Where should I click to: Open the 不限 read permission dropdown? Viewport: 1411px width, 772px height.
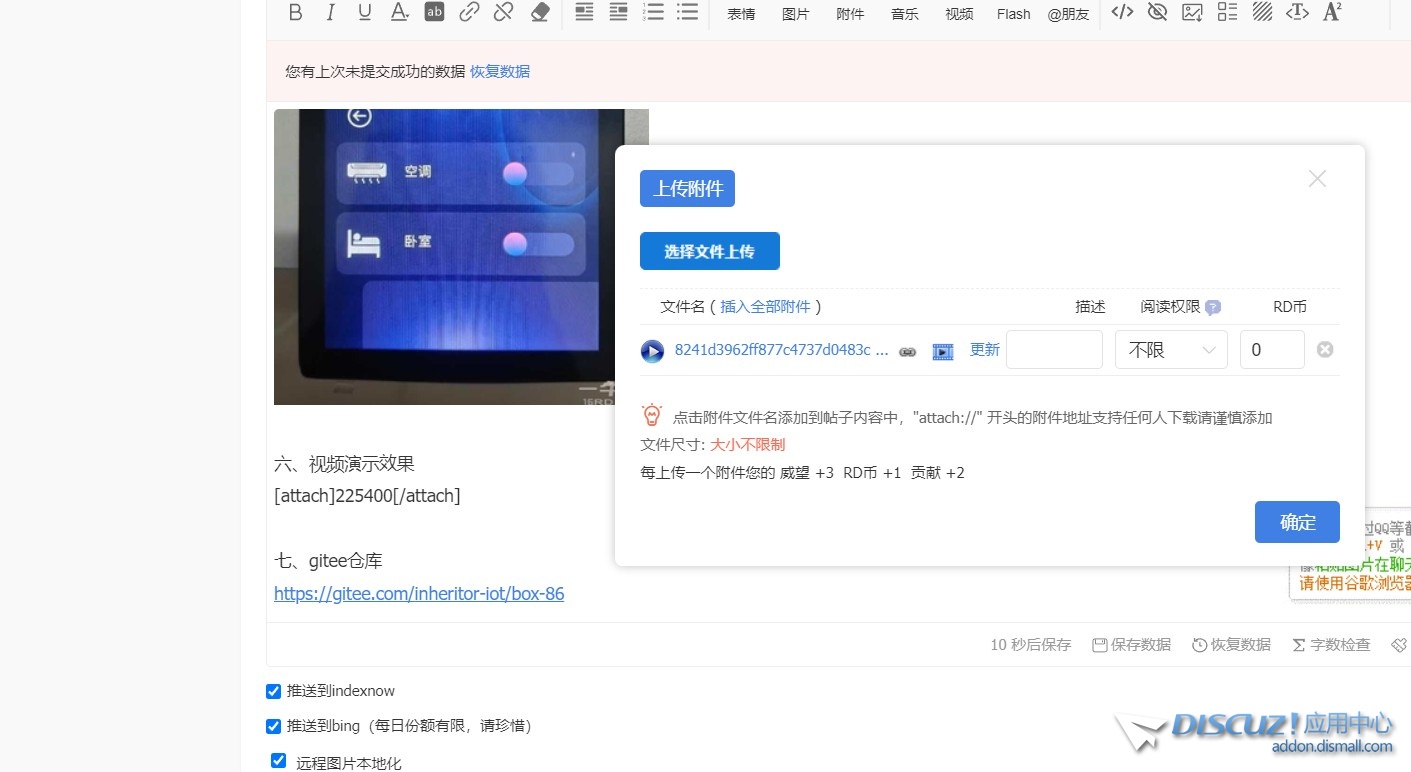(1171, 350)
